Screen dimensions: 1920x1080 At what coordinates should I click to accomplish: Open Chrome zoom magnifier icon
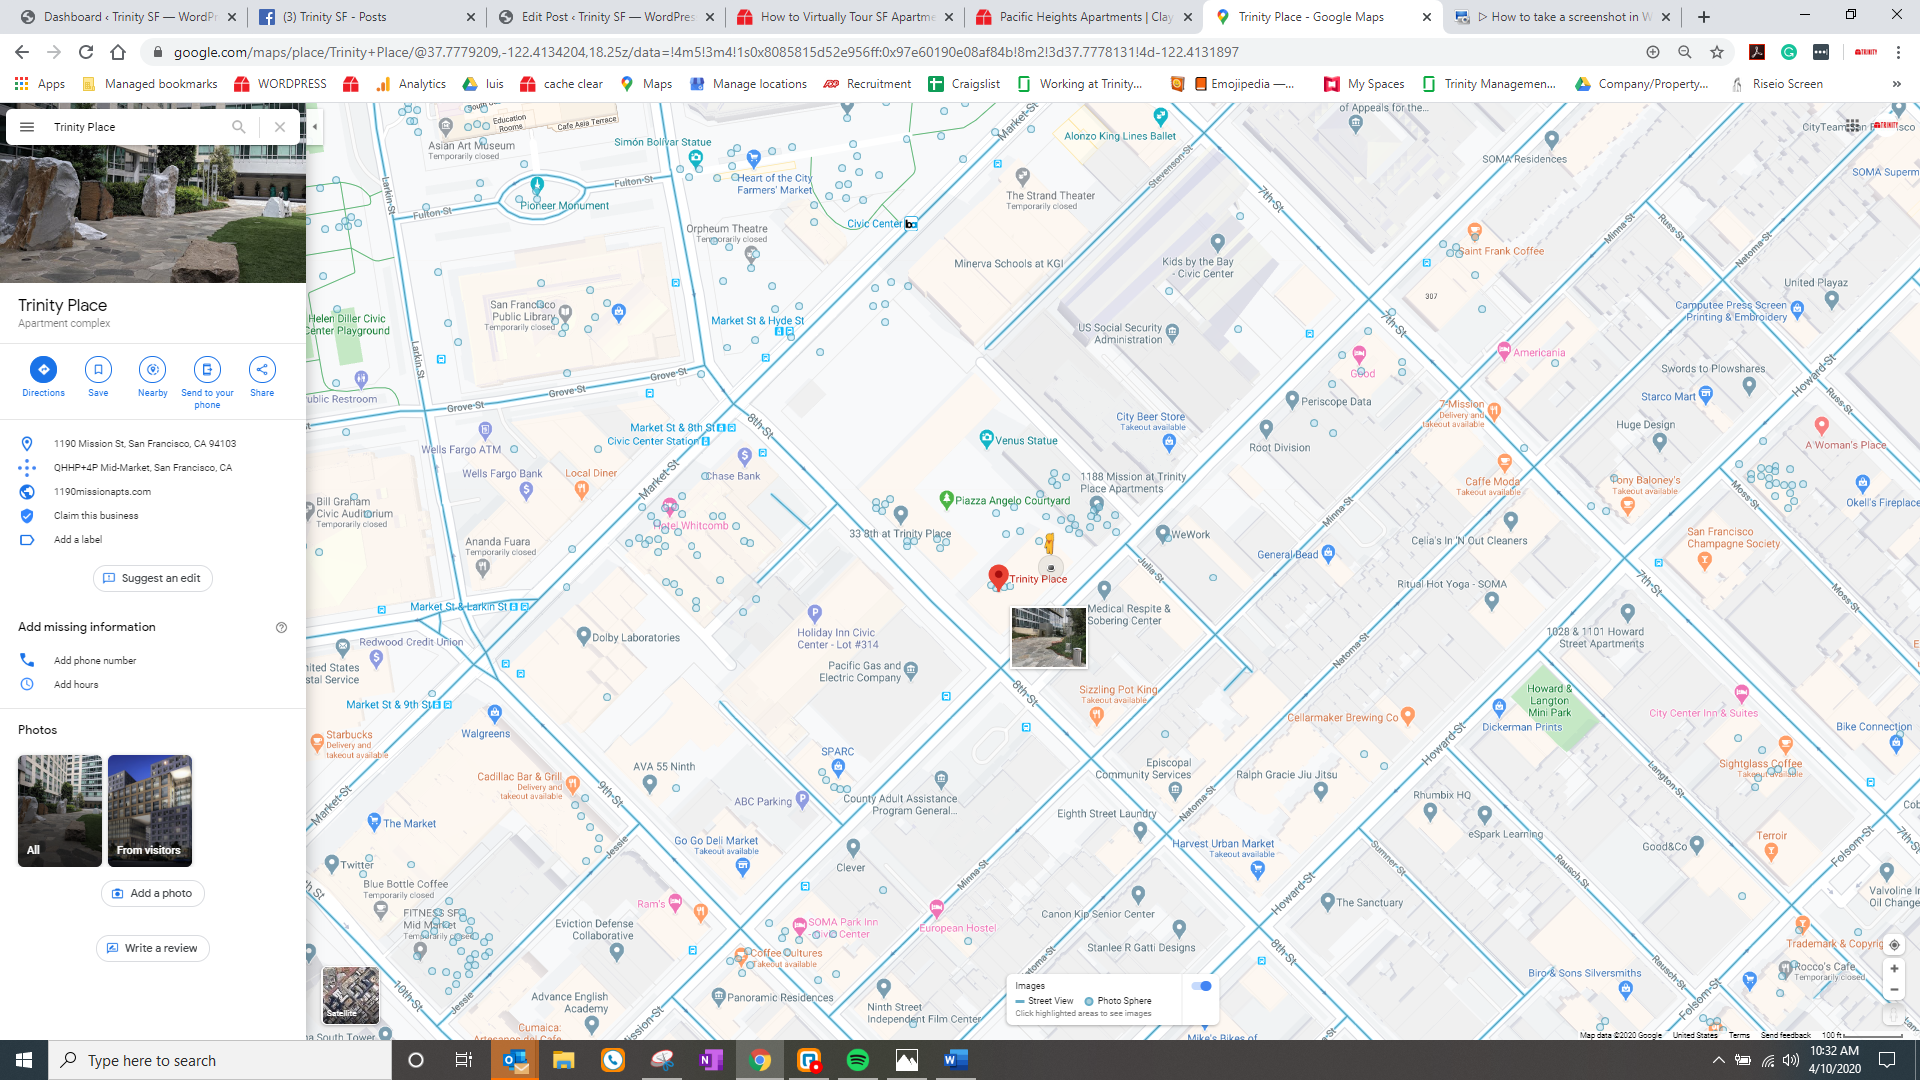point(1685,52)
